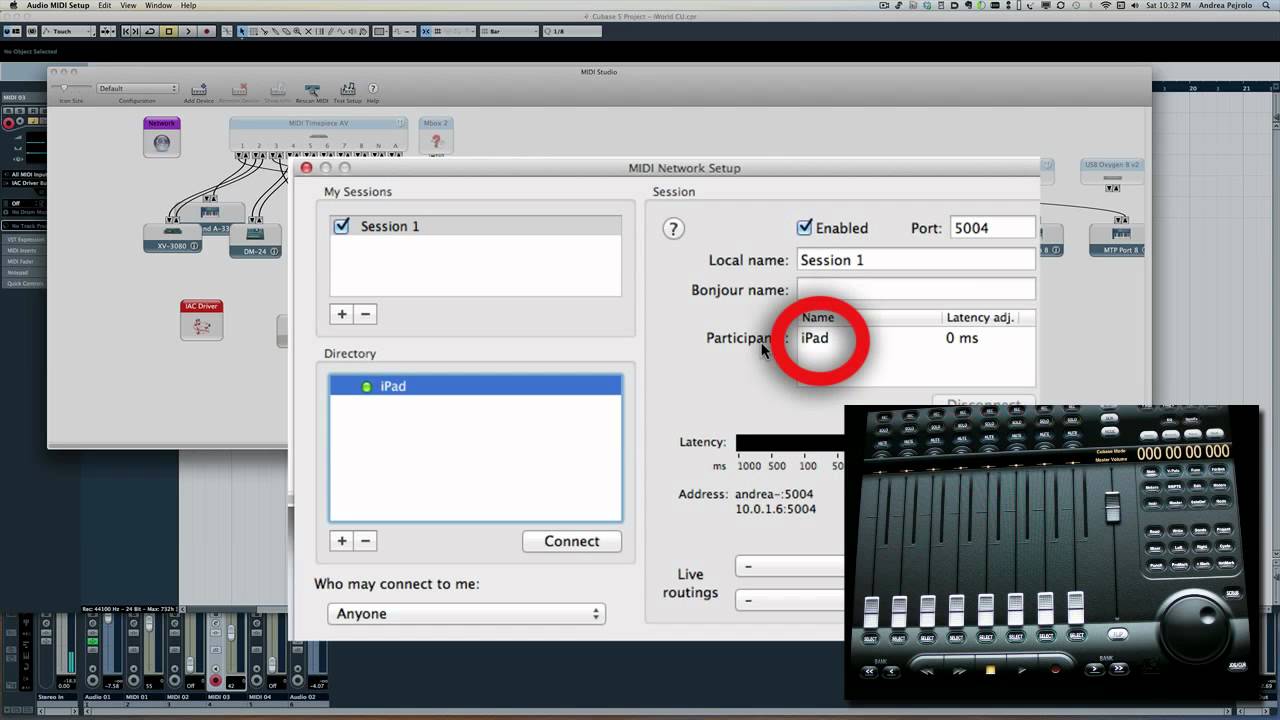Go to previous marker in Cubase transport
Screen dimensions: 1280x720
(126, 32)
